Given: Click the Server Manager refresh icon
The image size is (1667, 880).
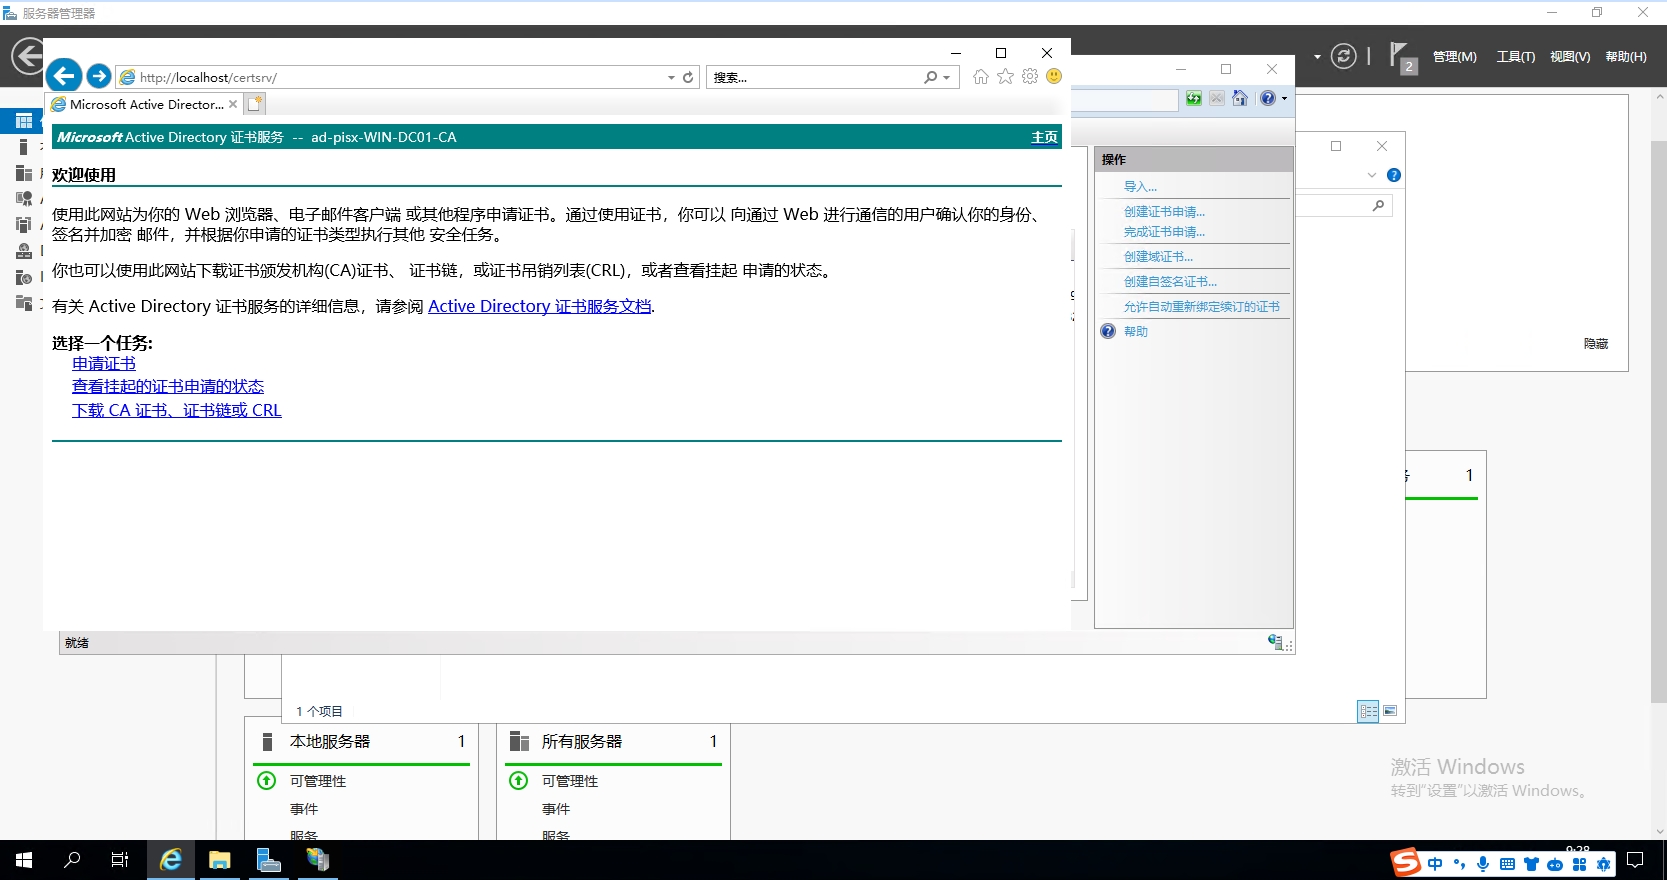Looking at the screenshot, I should [x=1343, y=56].
